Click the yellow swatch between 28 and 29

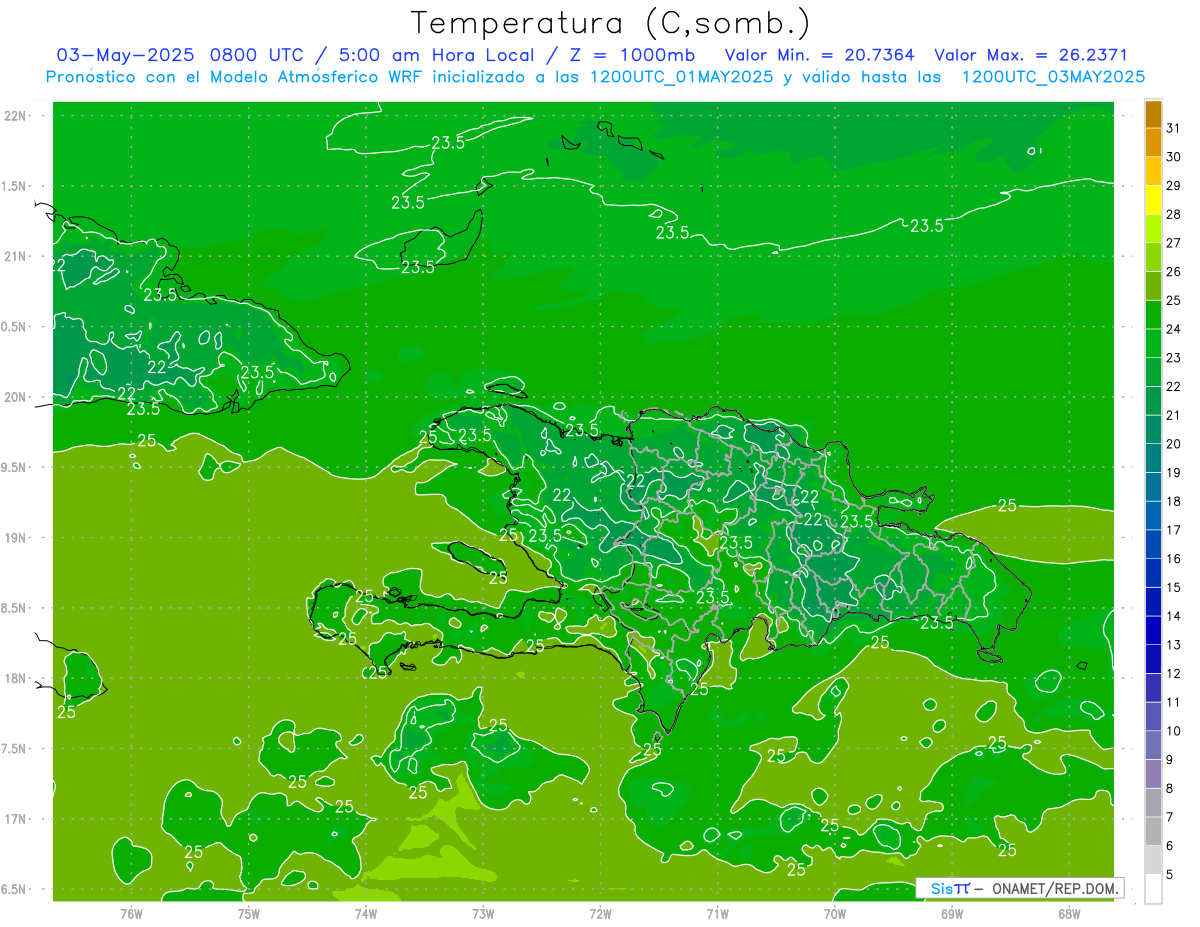tap(1153, 200)
